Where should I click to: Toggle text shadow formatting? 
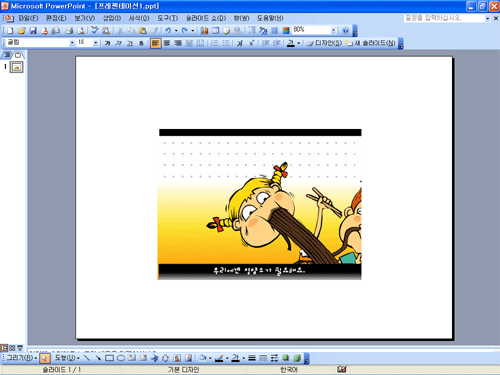pos(141,43)
